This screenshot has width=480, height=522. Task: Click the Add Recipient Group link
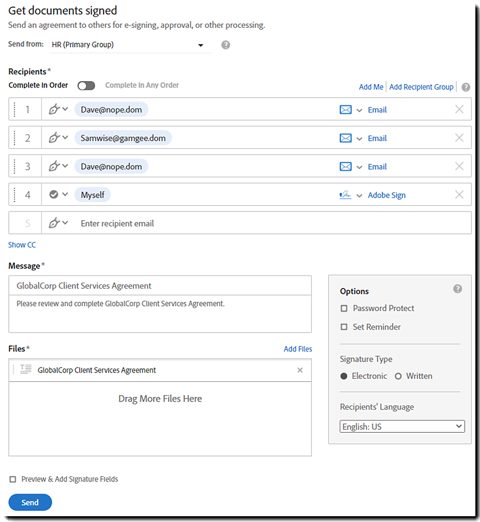[x=421, y=87]
